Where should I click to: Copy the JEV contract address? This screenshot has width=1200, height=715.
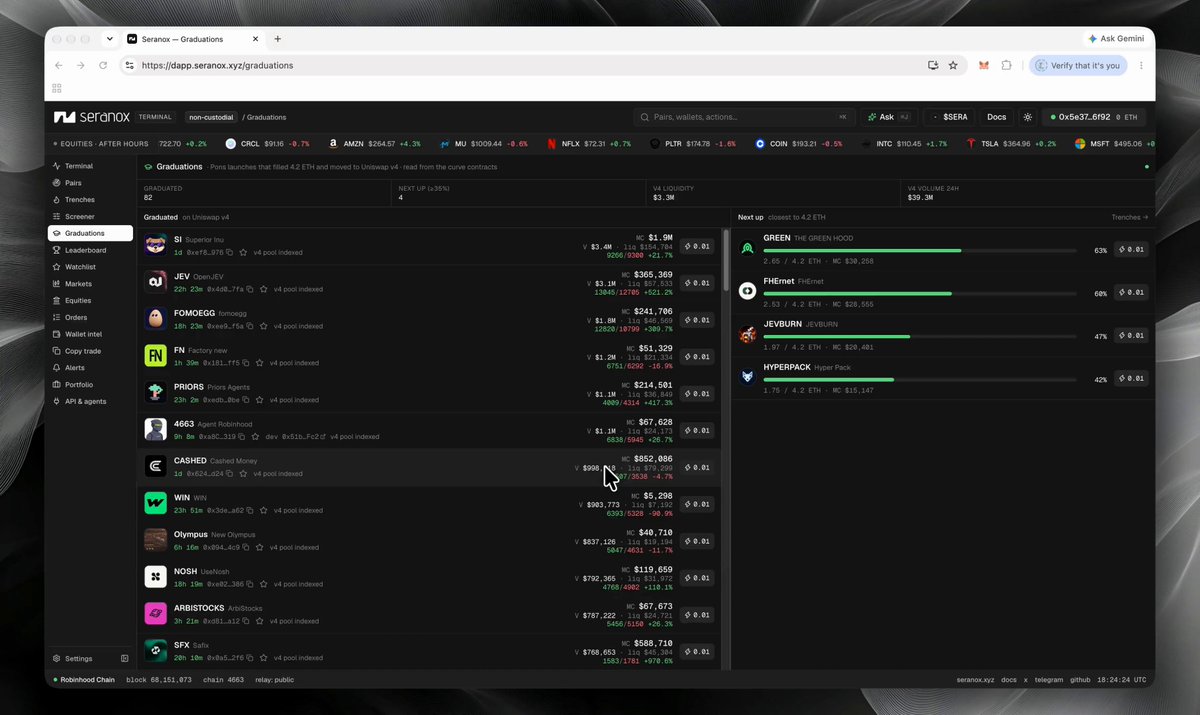250,289
